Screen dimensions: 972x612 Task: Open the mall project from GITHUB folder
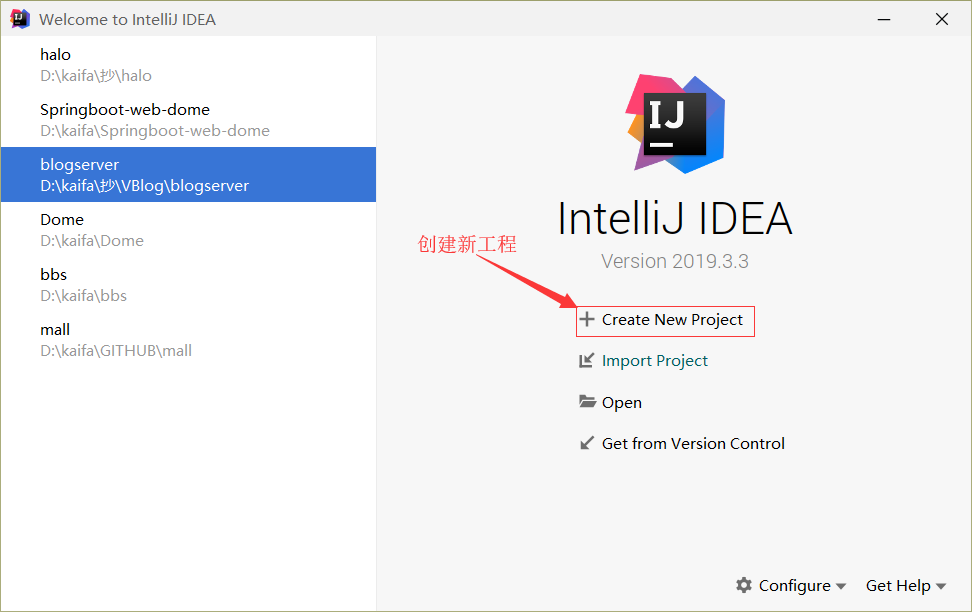(188, 339)
